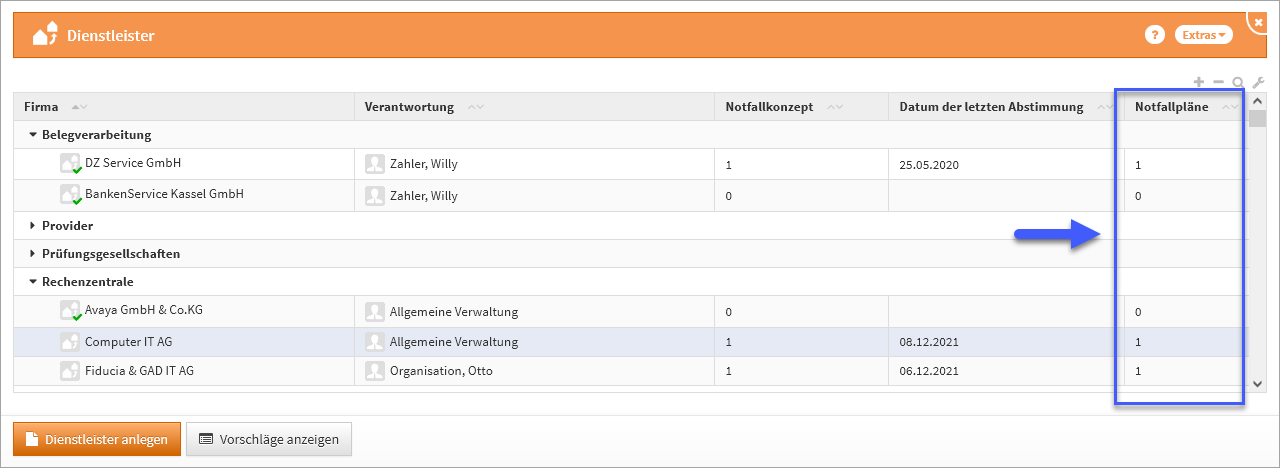
Task: Click Dienstleister anlegen button
Action: pyautogui.click(x=97, y=439)
